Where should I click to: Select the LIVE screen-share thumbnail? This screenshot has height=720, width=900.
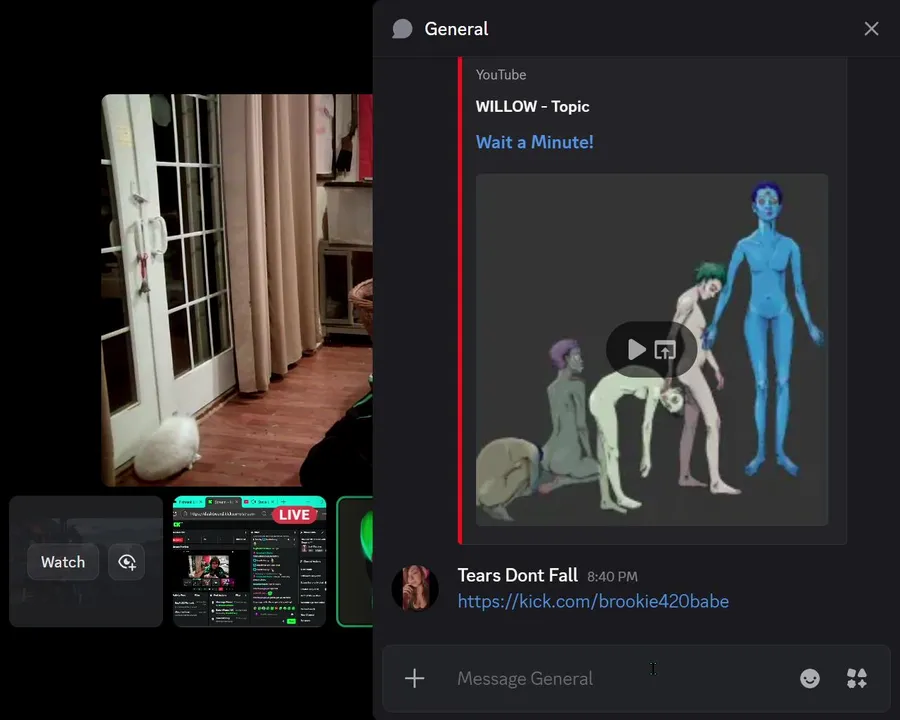[x=250, y=562]
